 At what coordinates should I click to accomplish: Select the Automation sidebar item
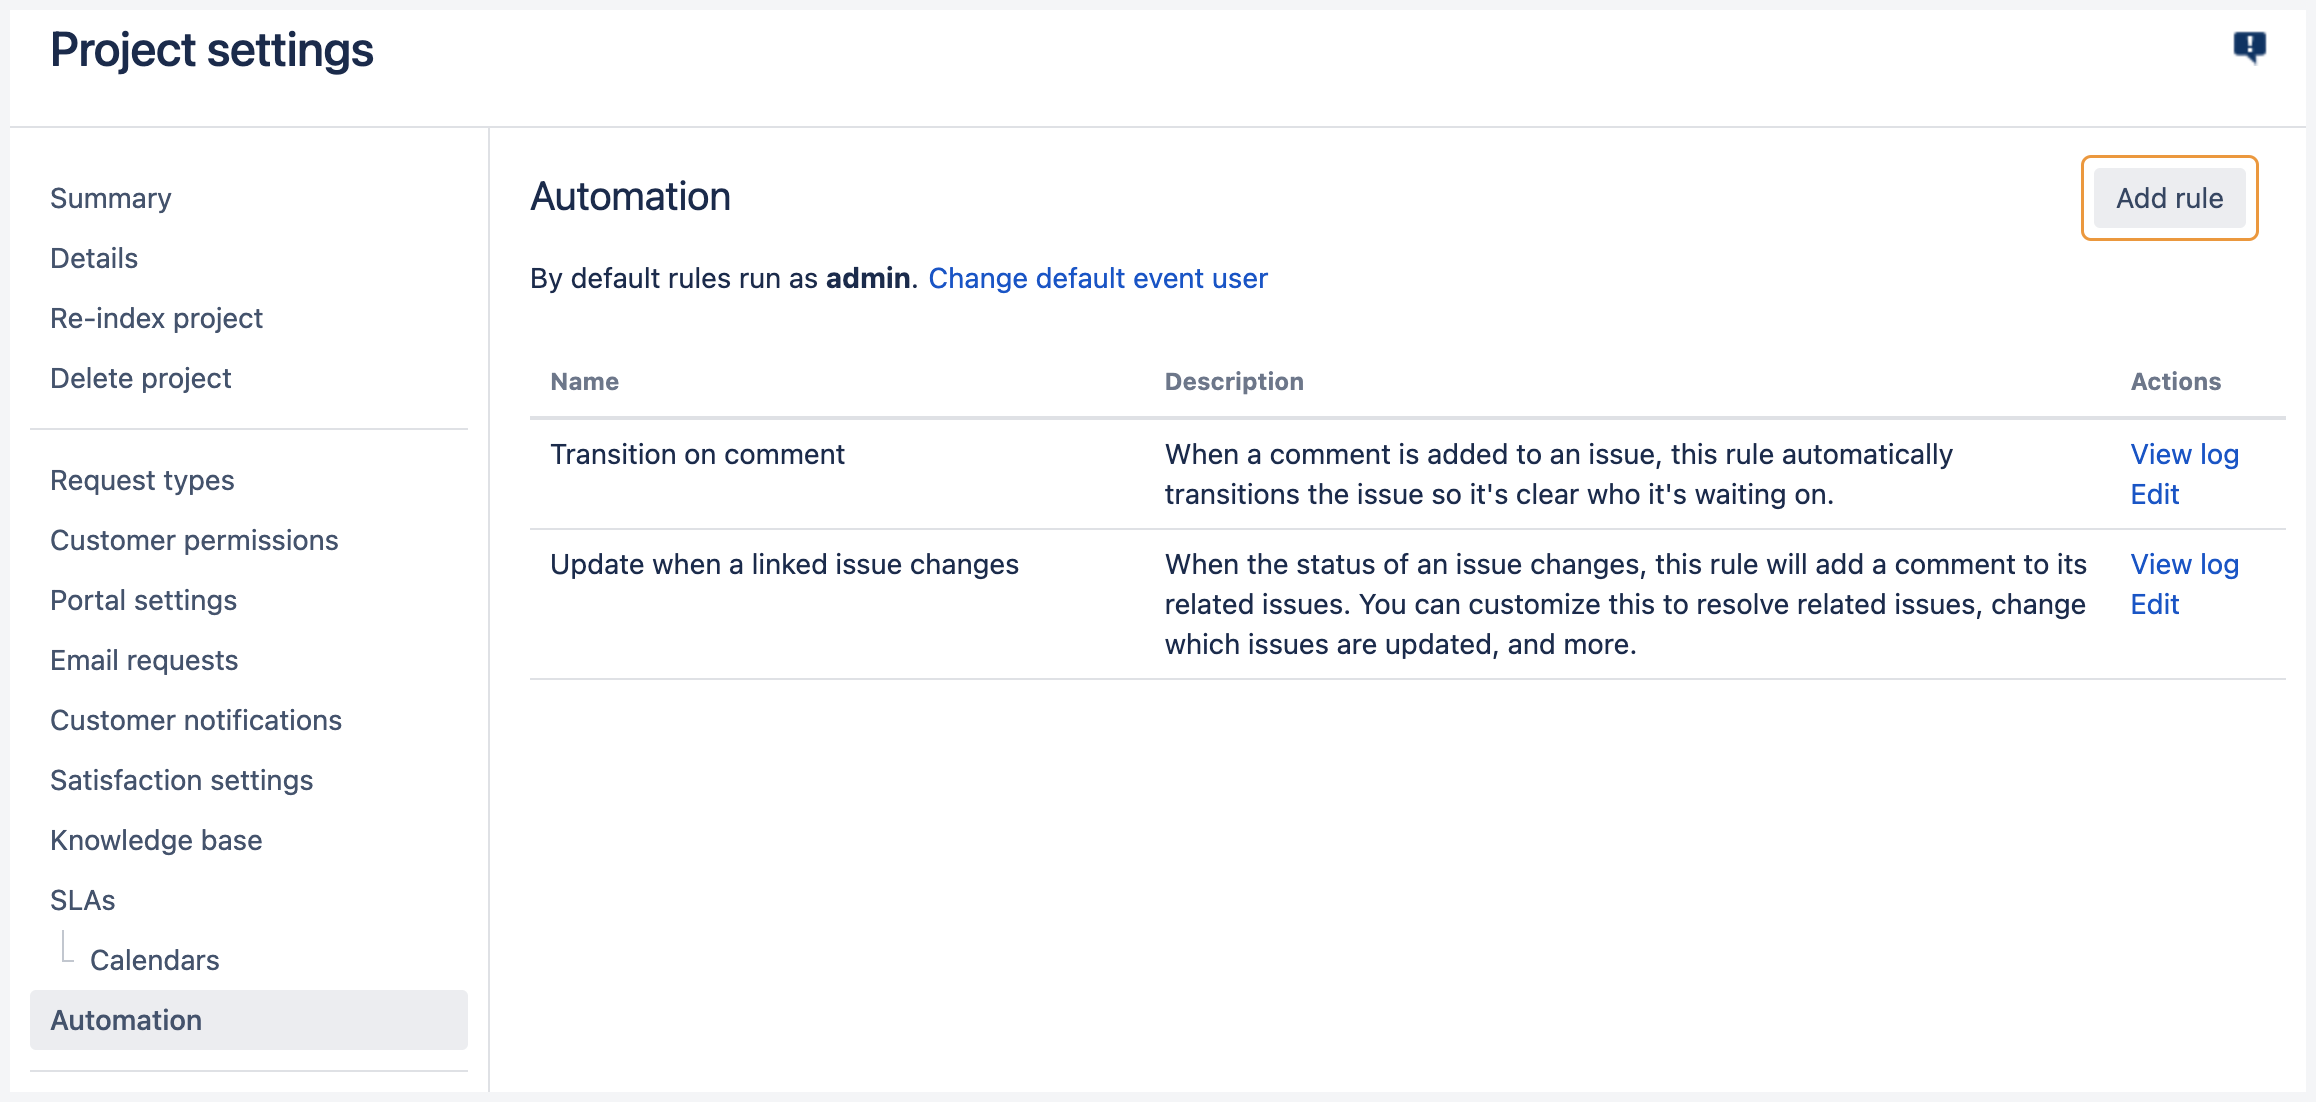tap(126, 1020)
